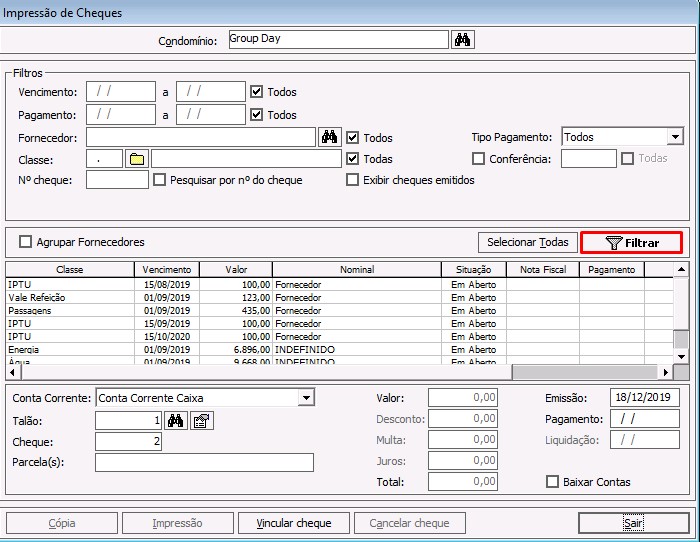Click the Impressão button
This screenshot has width=700, height=542.
click(x=178, y=523)
